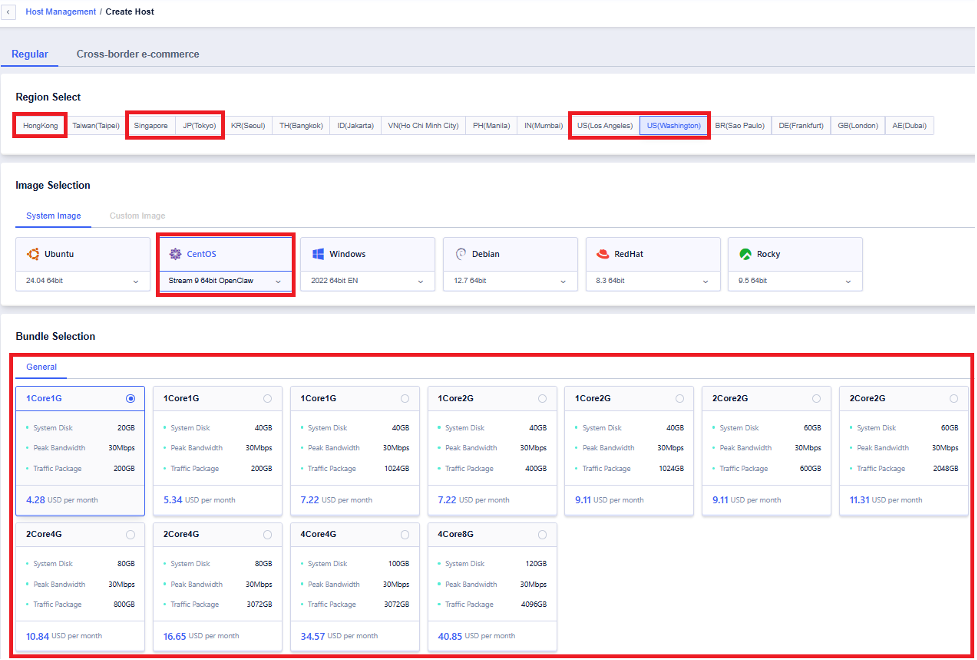The height and width of the screenshot is (660, 977).
Task: Click the Windows logo icon
Action: tap(318, 254)
